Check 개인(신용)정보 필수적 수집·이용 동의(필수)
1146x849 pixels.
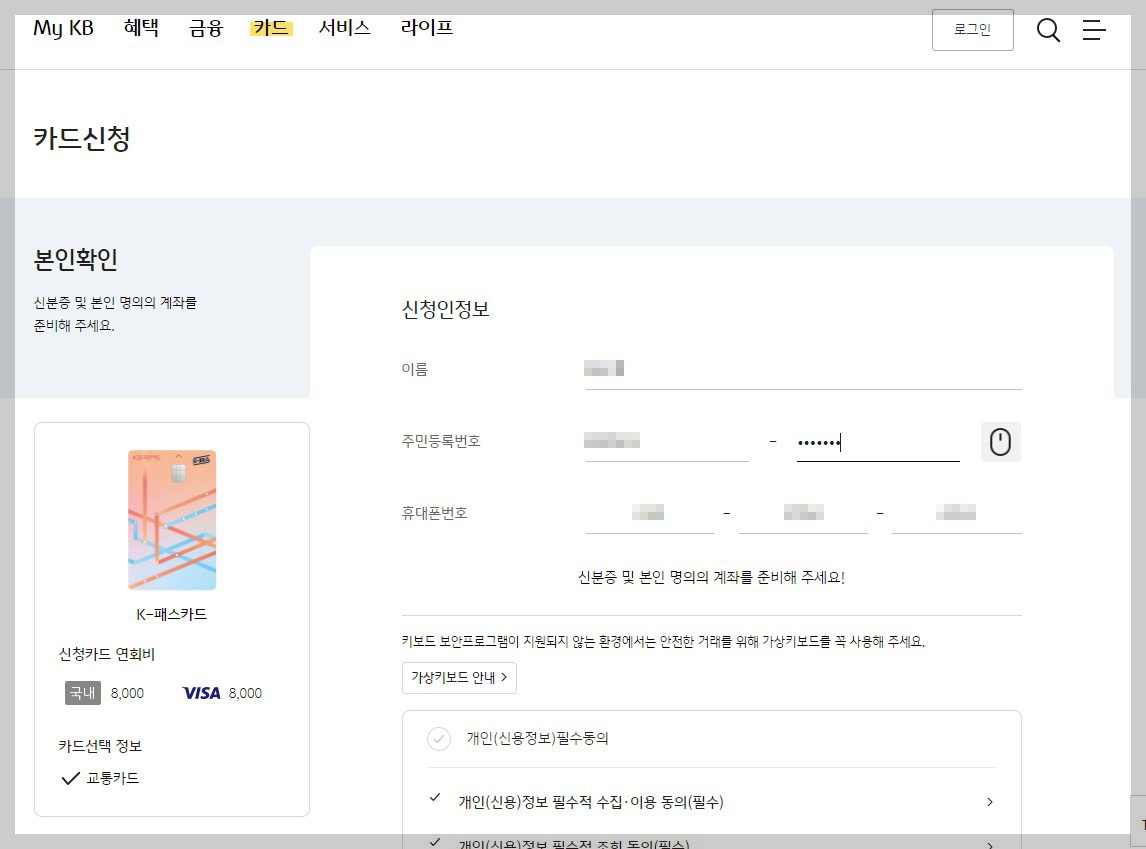pos(435,797)
